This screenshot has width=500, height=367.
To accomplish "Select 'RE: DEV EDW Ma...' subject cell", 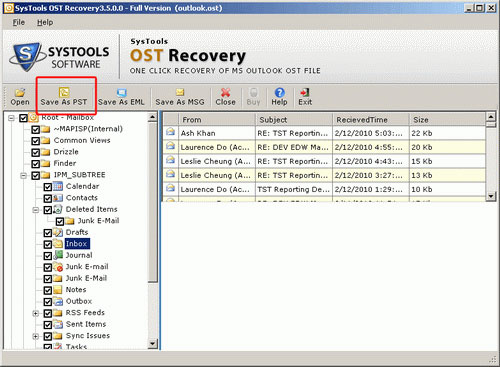I will pyautogui.click(x=294, y=147).
